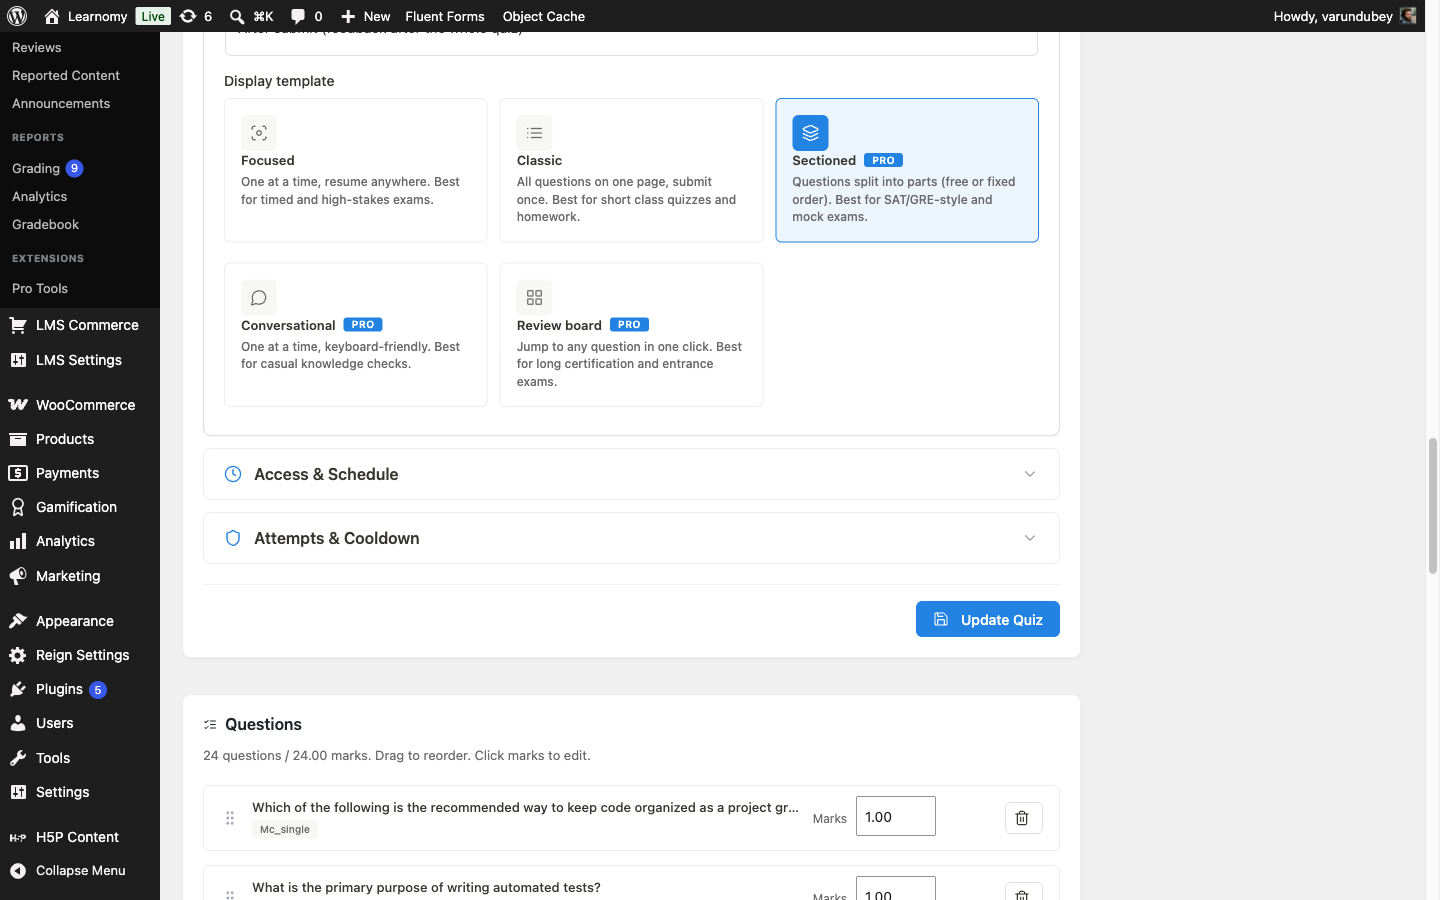This screenshot has height=900, width=1440.
Task: Select the Focused display template
Action: [355, 170]
